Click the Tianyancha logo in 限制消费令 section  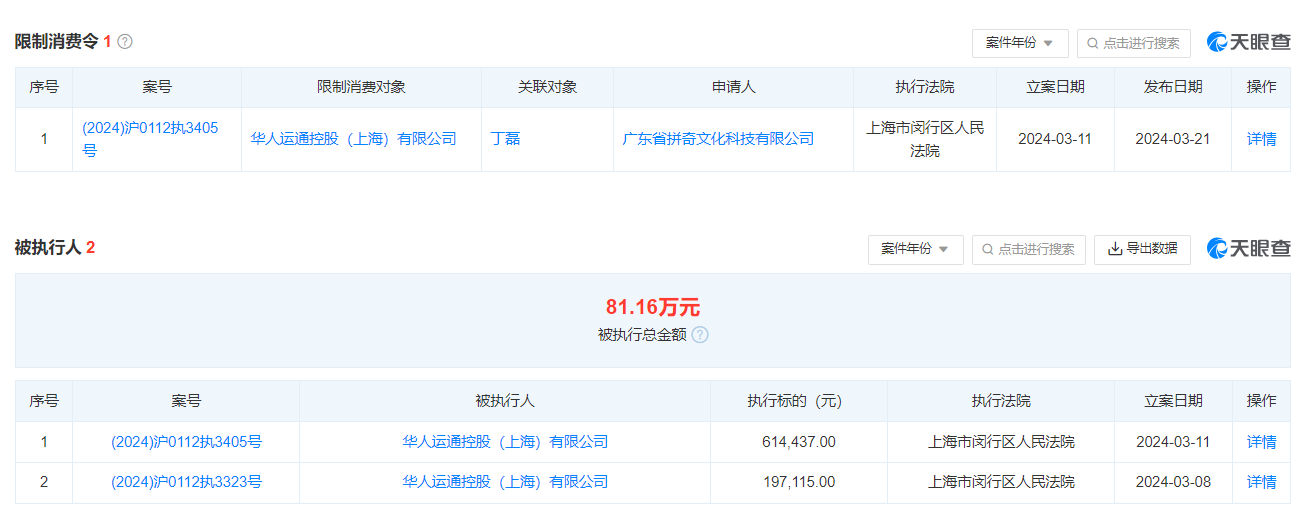(1248, 42)
